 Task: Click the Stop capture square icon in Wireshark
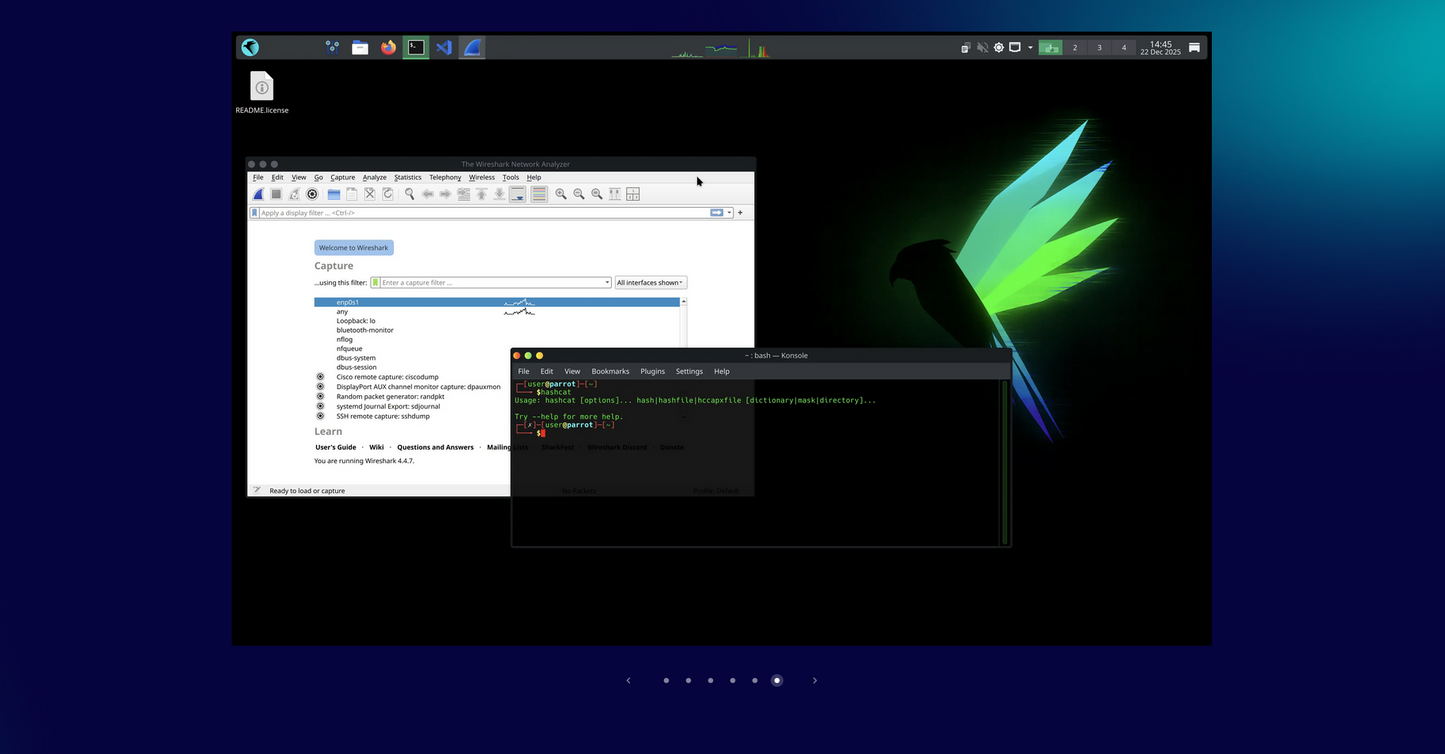(x=276, y=194)
